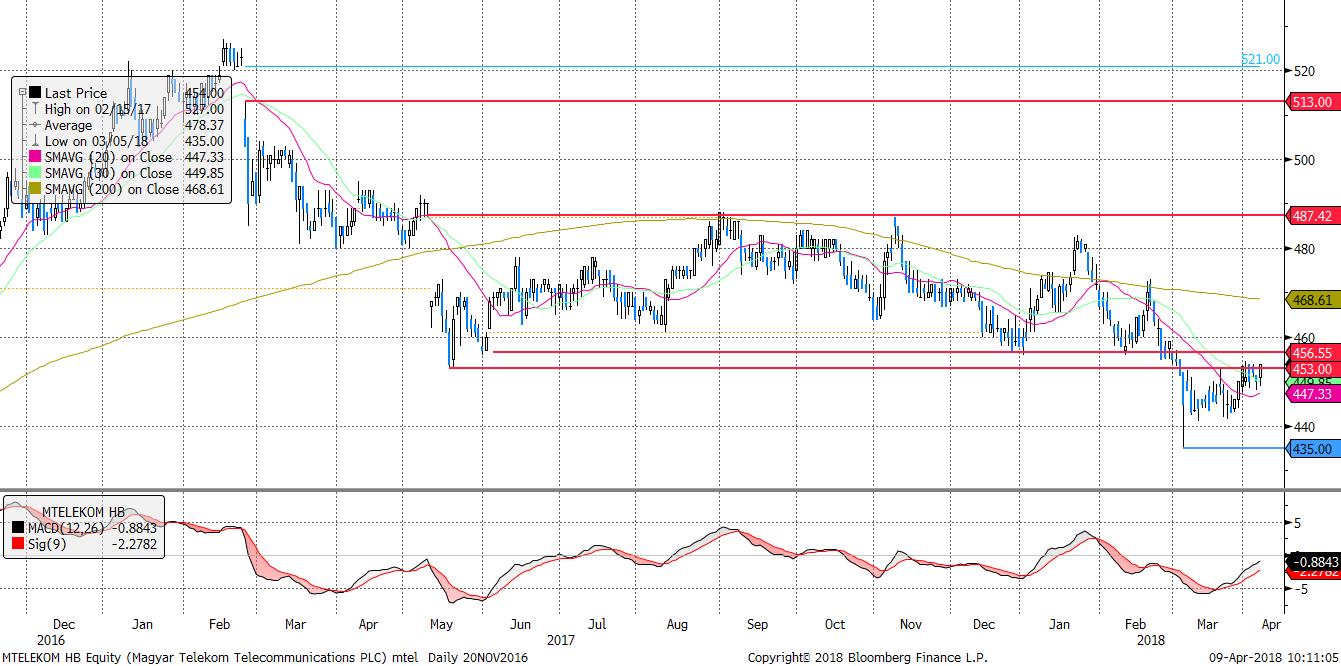The width and height of the screenshot is (1341, 666).
Task: Click the SMAVG (20) on Close label
Action: click(108, 157)
